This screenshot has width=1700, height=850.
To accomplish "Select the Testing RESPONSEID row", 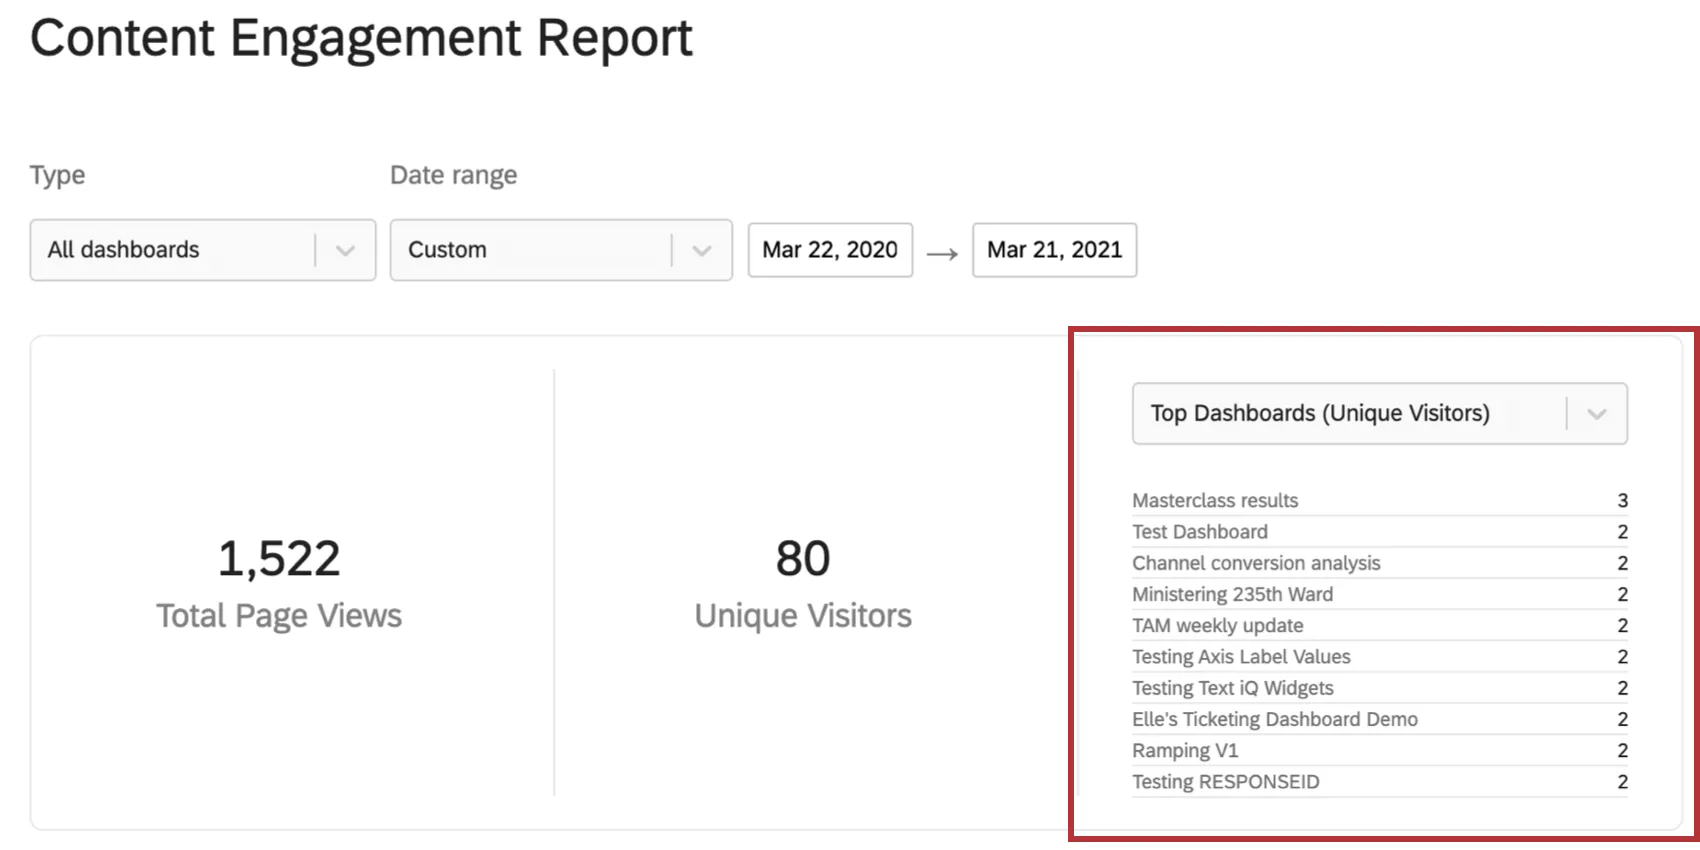I will point(1380,782).
